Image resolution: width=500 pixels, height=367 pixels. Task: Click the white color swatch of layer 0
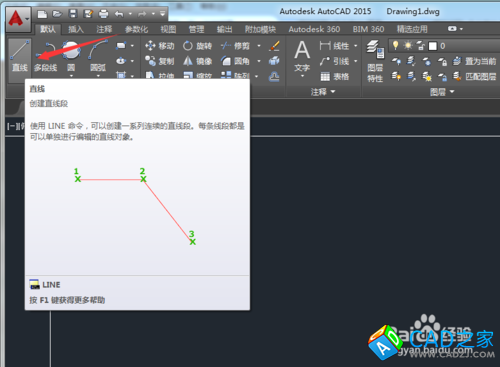pos(433,46)
